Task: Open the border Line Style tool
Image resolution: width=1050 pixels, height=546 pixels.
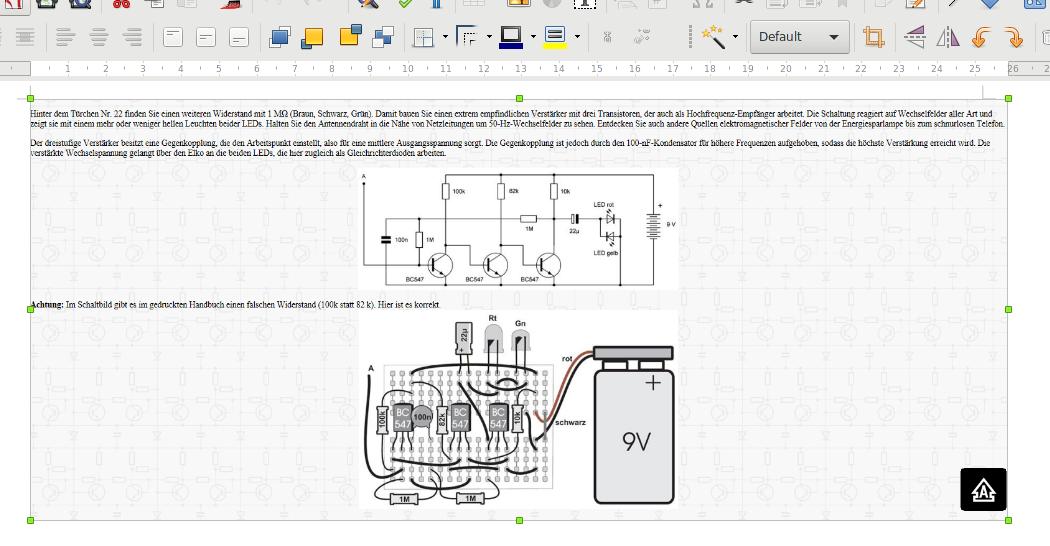Action: tap(466, 37)
